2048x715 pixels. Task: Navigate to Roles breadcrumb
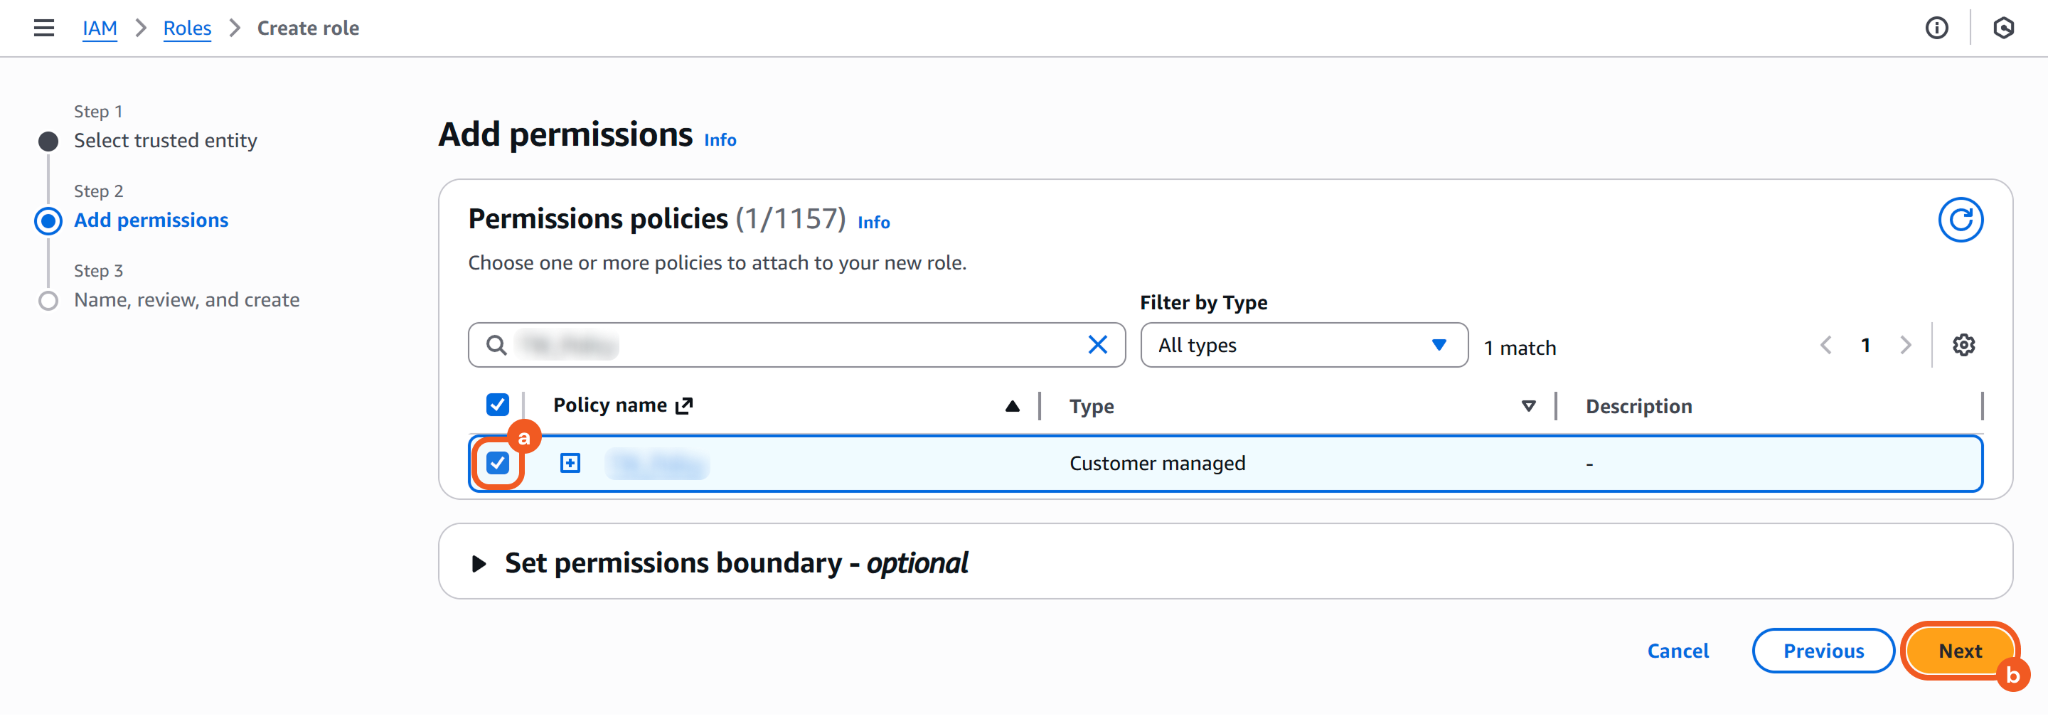tap(187, 28)
